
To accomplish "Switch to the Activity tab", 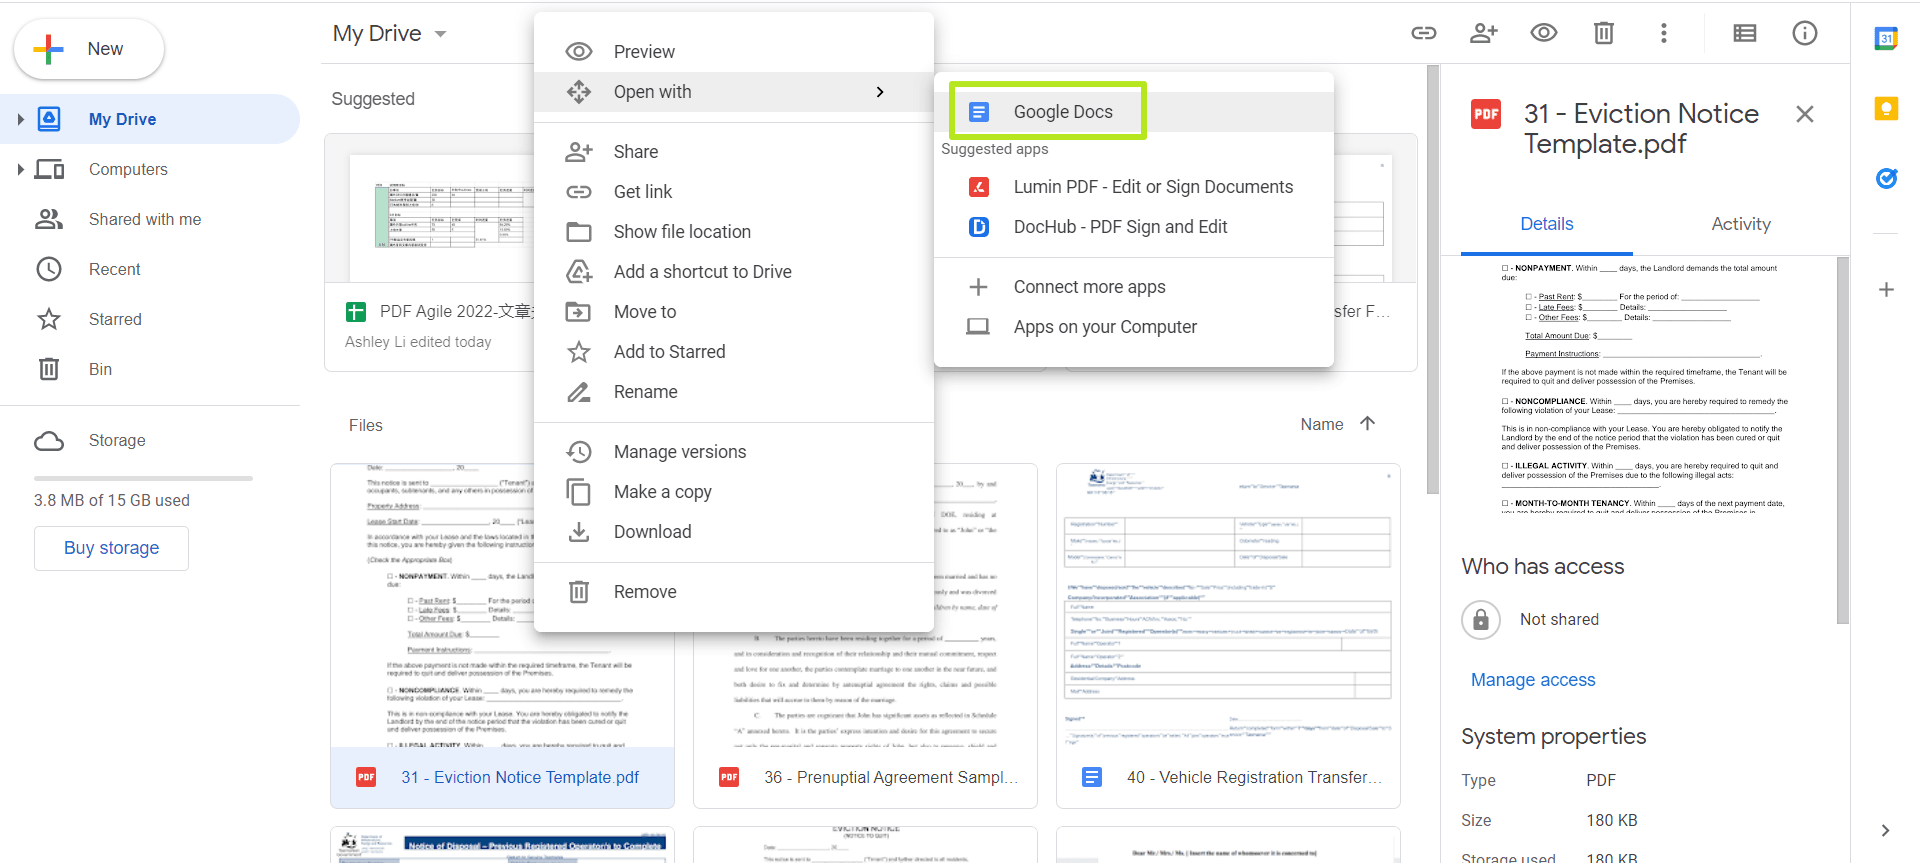I will [1740, 224].
